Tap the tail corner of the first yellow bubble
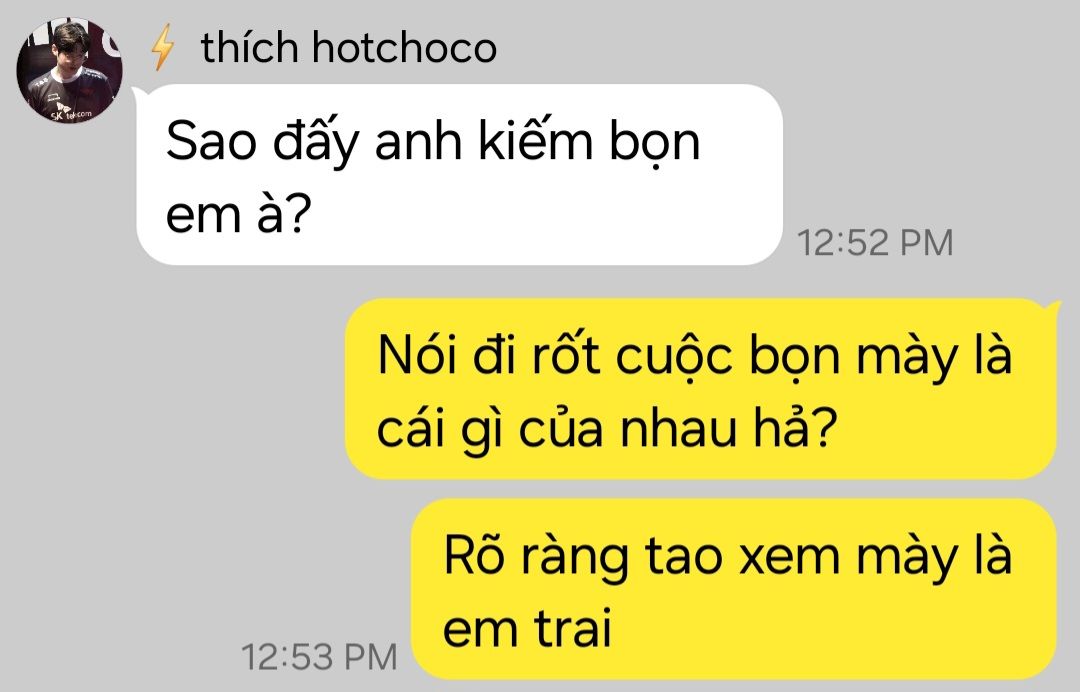The width and height of the screenshot is (1080, 692). click(x=1050, y=306)
